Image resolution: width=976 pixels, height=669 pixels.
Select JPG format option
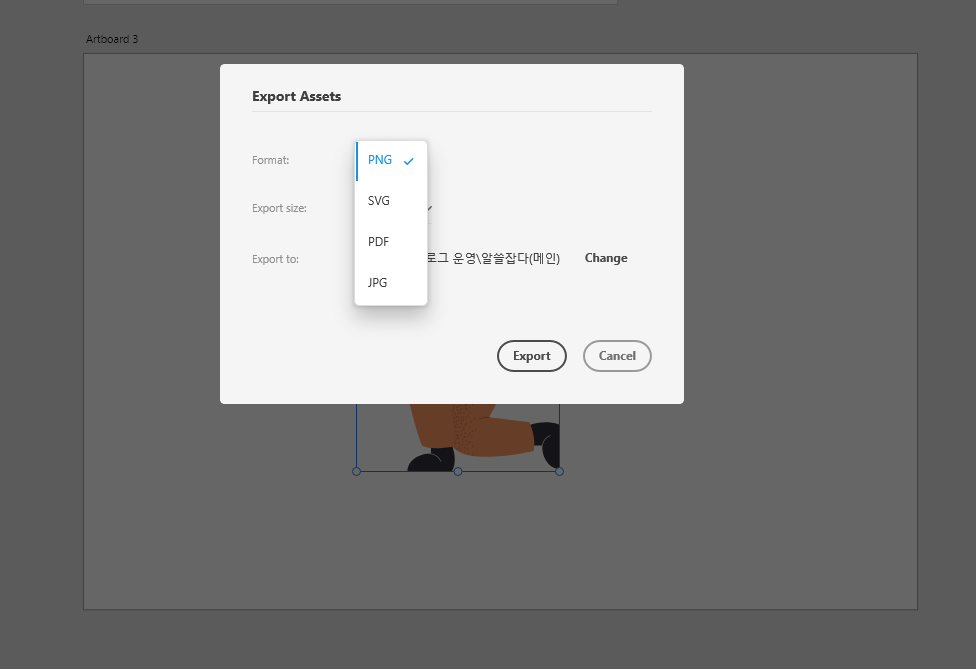click(391, 283)
